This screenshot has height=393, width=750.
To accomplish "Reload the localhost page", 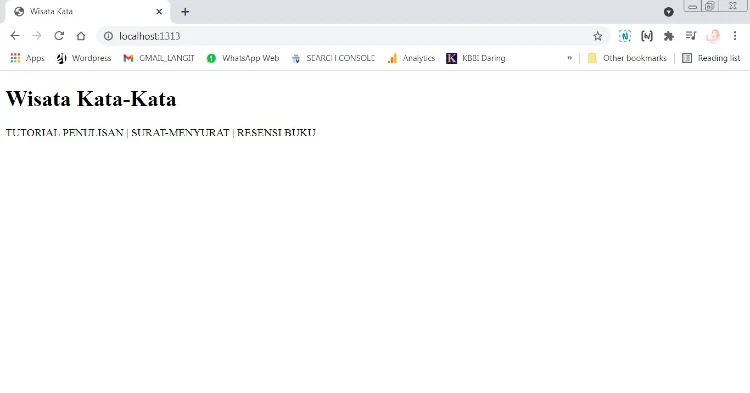I will click(59, 36).
